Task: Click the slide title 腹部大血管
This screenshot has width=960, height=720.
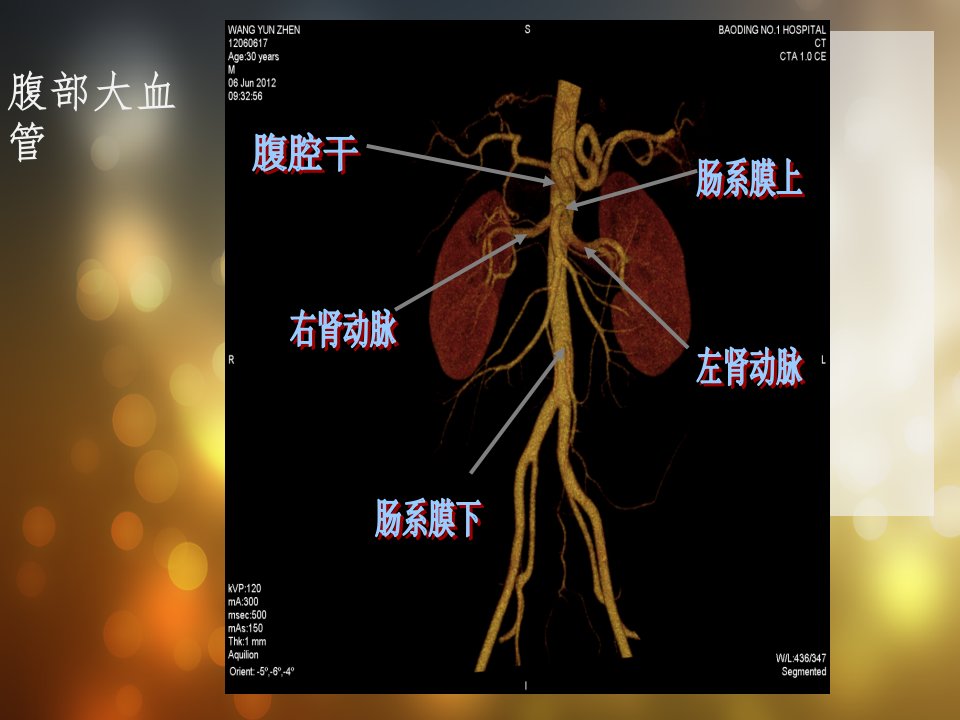Action: (92, 116)
